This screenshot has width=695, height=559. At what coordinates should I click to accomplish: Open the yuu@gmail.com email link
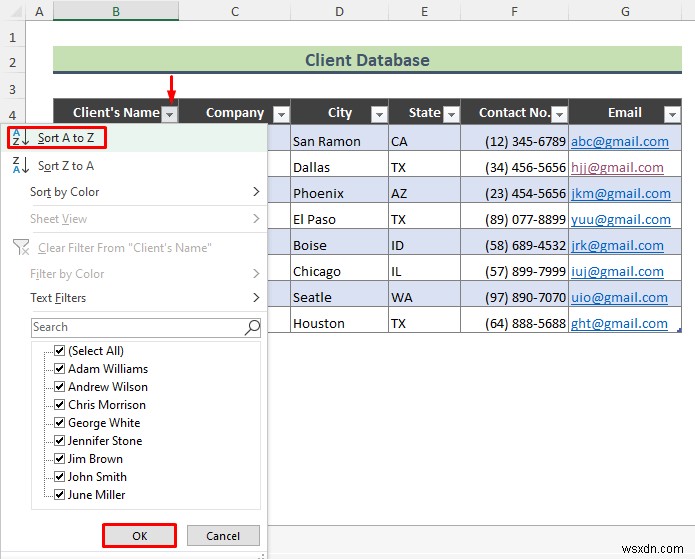click(x=621, y=219)
